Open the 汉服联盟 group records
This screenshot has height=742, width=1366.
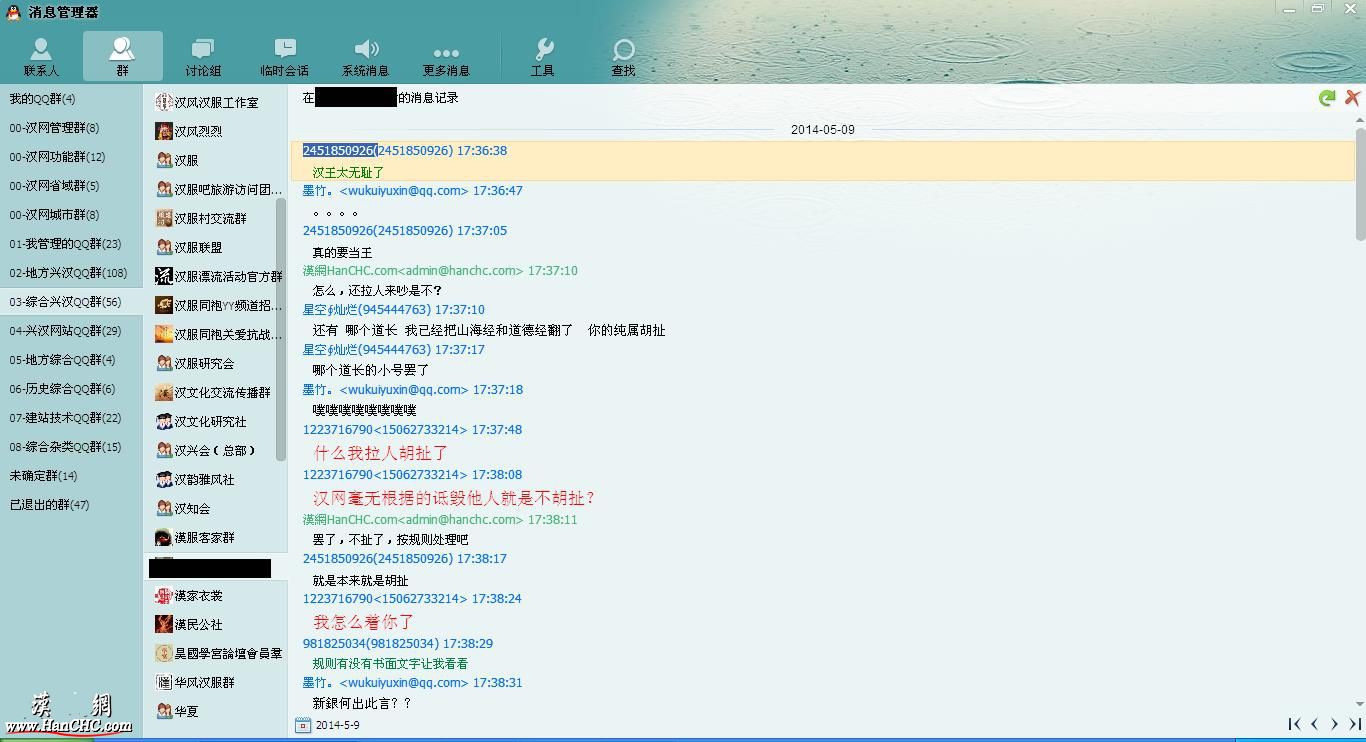(198, 247)
